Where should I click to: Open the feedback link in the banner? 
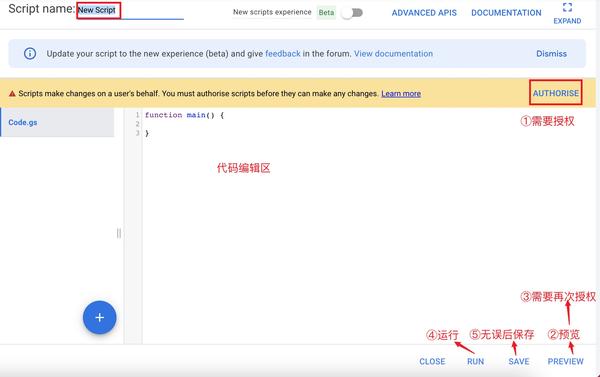[283, 54]
